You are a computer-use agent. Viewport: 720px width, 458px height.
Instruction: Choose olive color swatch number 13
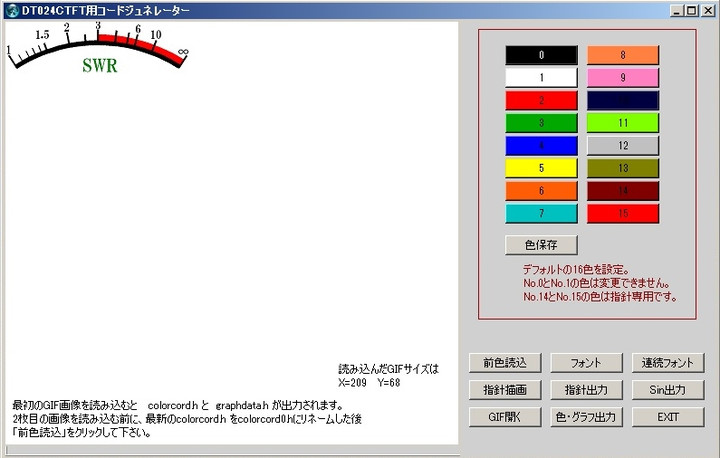tap(623, 168)
